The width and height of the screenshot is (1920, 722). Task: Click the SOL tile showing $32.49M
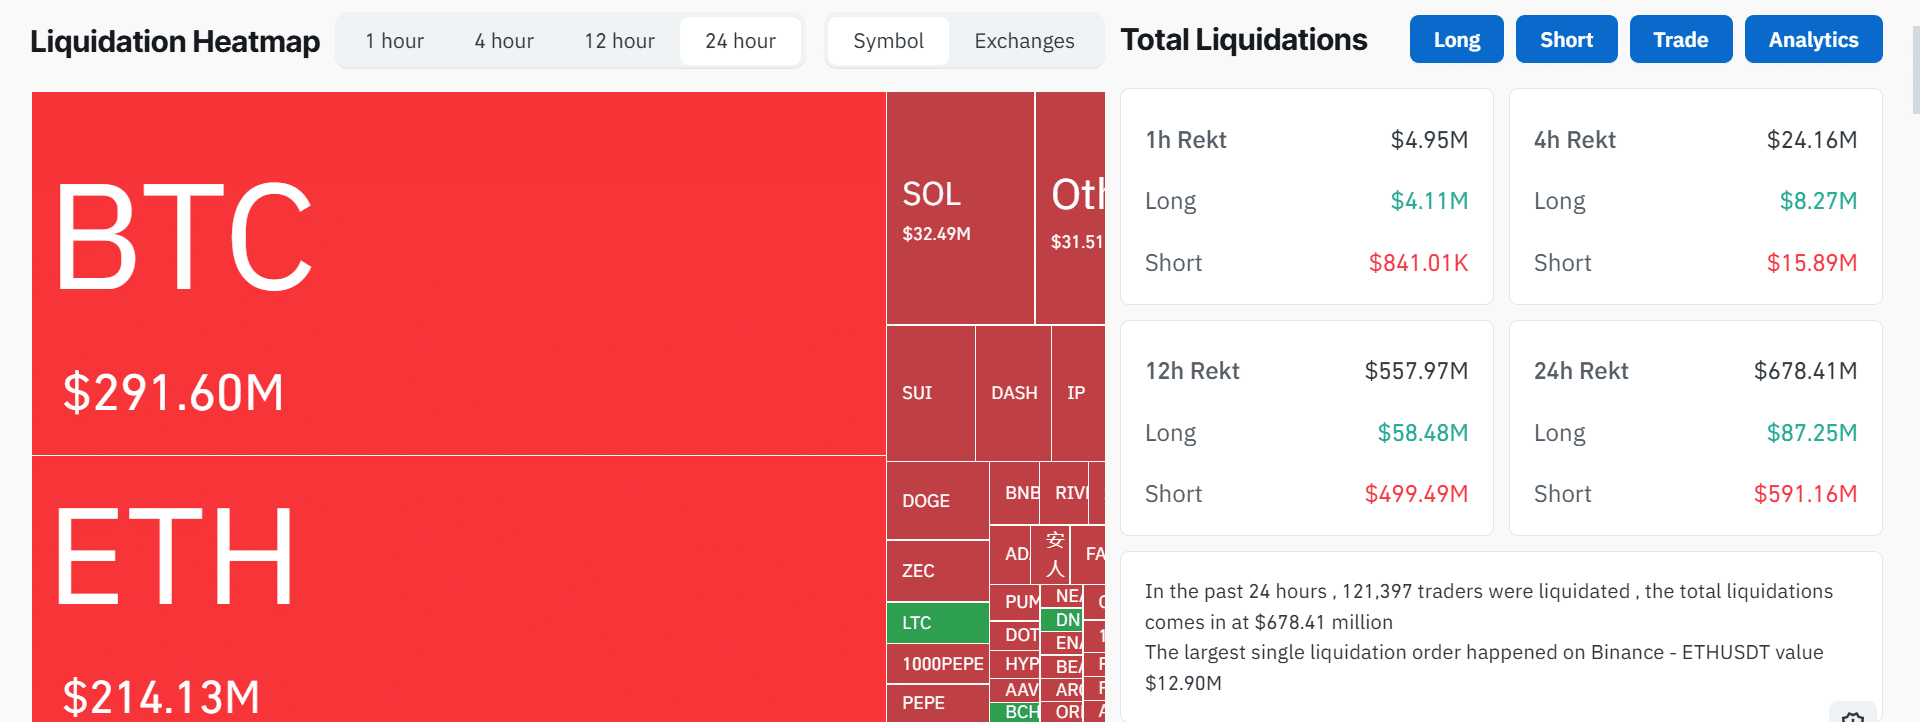(x=957, y=207)
